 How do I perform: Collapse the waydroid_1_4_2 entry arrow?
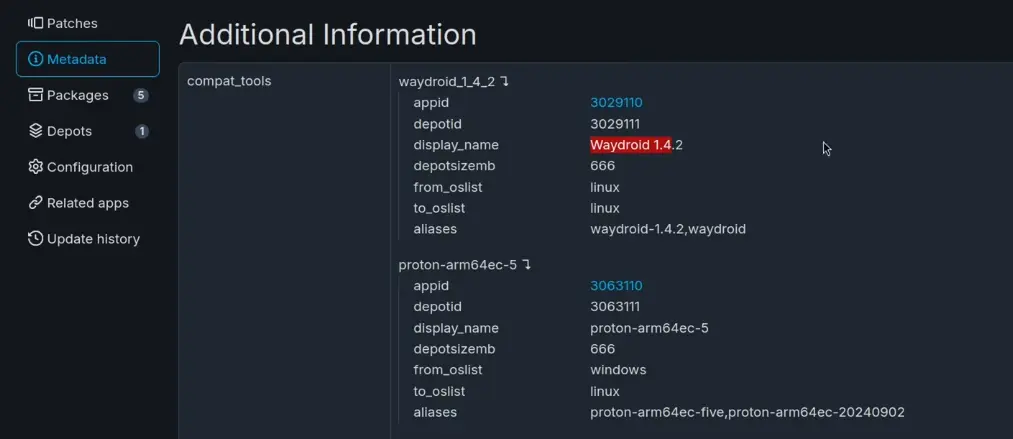[505, 81]
